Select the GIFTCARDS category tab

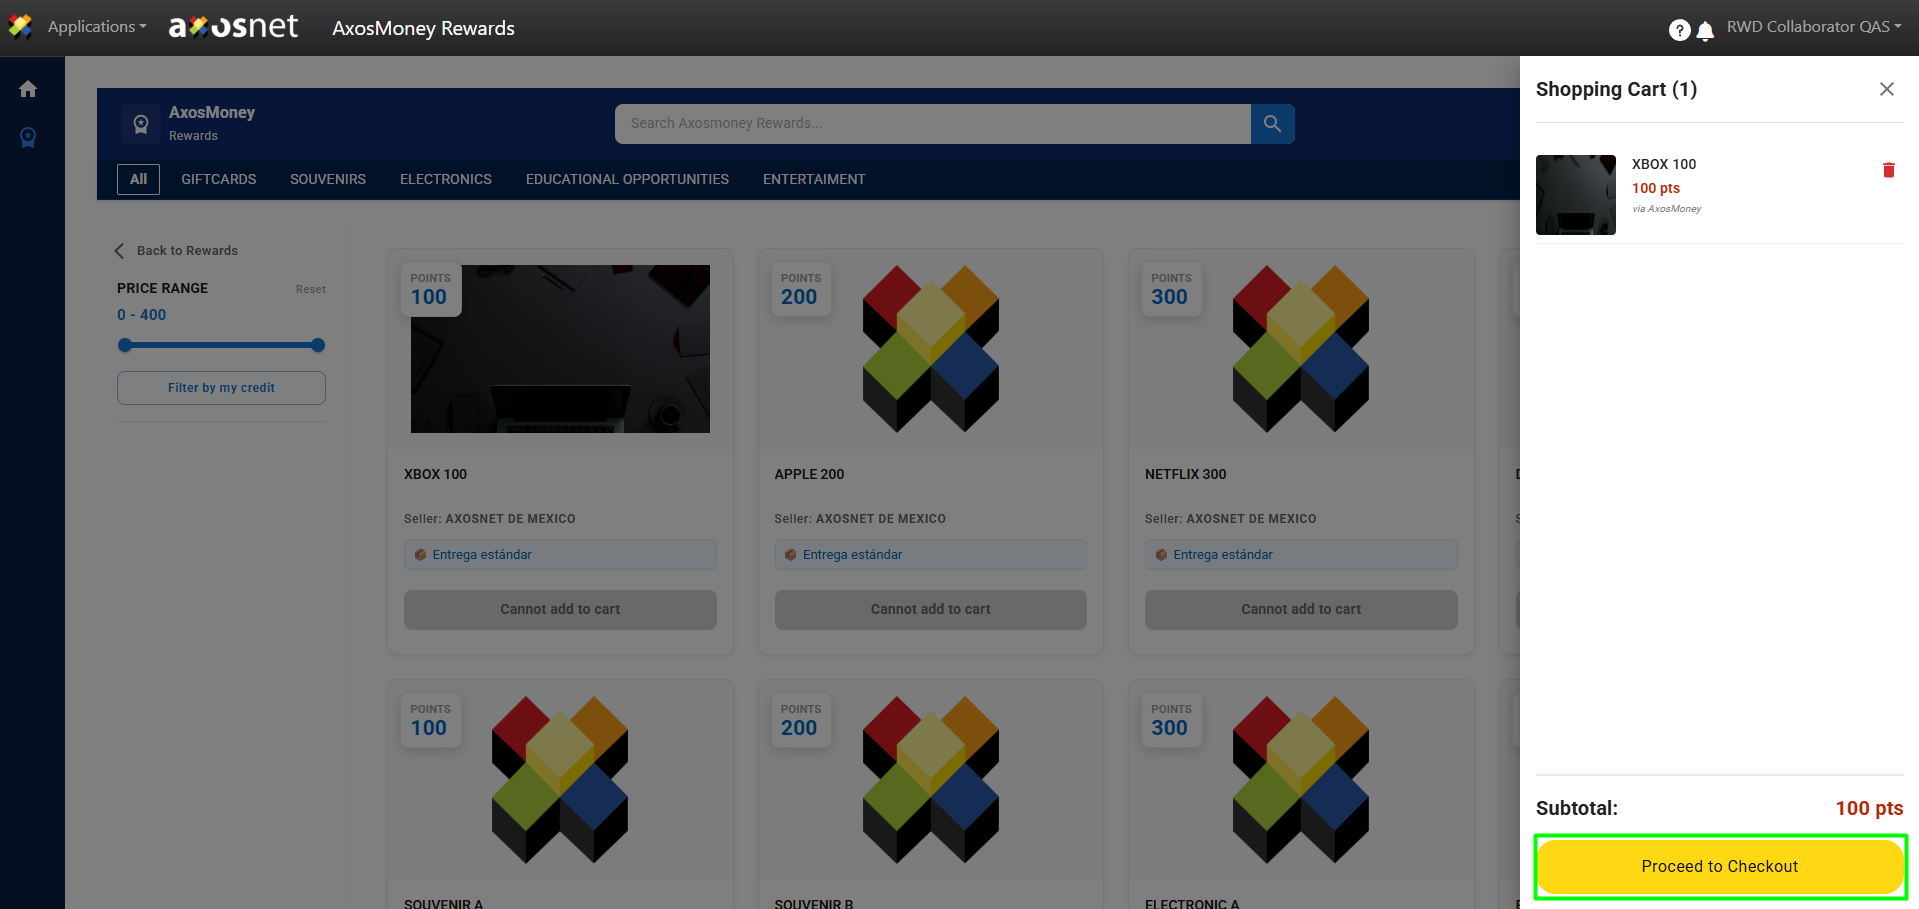click(218, 179)
